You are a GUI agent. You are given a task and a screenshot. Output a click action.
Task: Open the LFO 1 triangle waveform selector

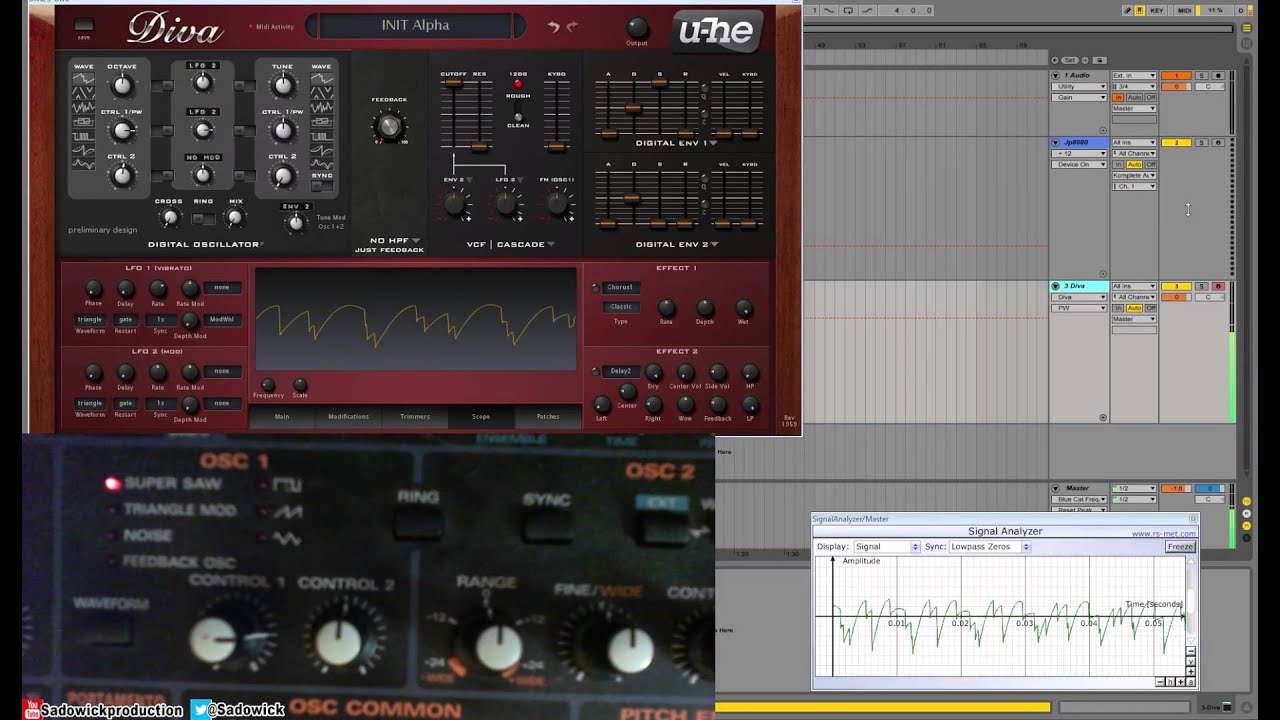(90, 319)
